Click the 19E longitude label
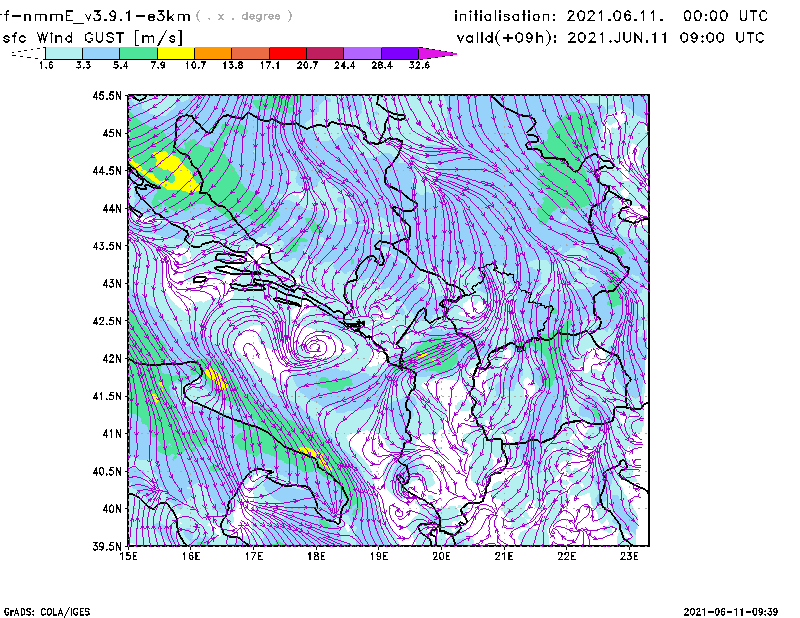The width and height of the screenshot is (800, 618). [379, 556]
